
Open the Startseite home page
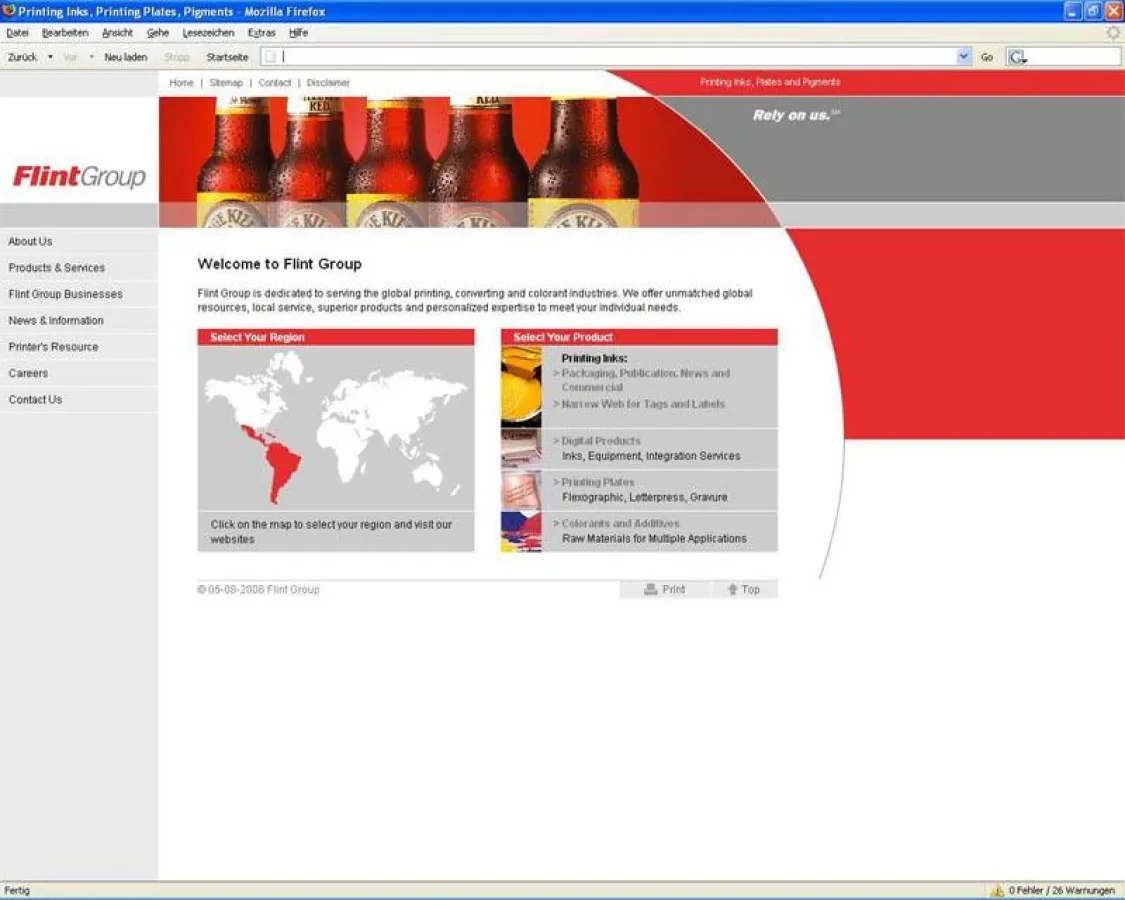(226, 57)
